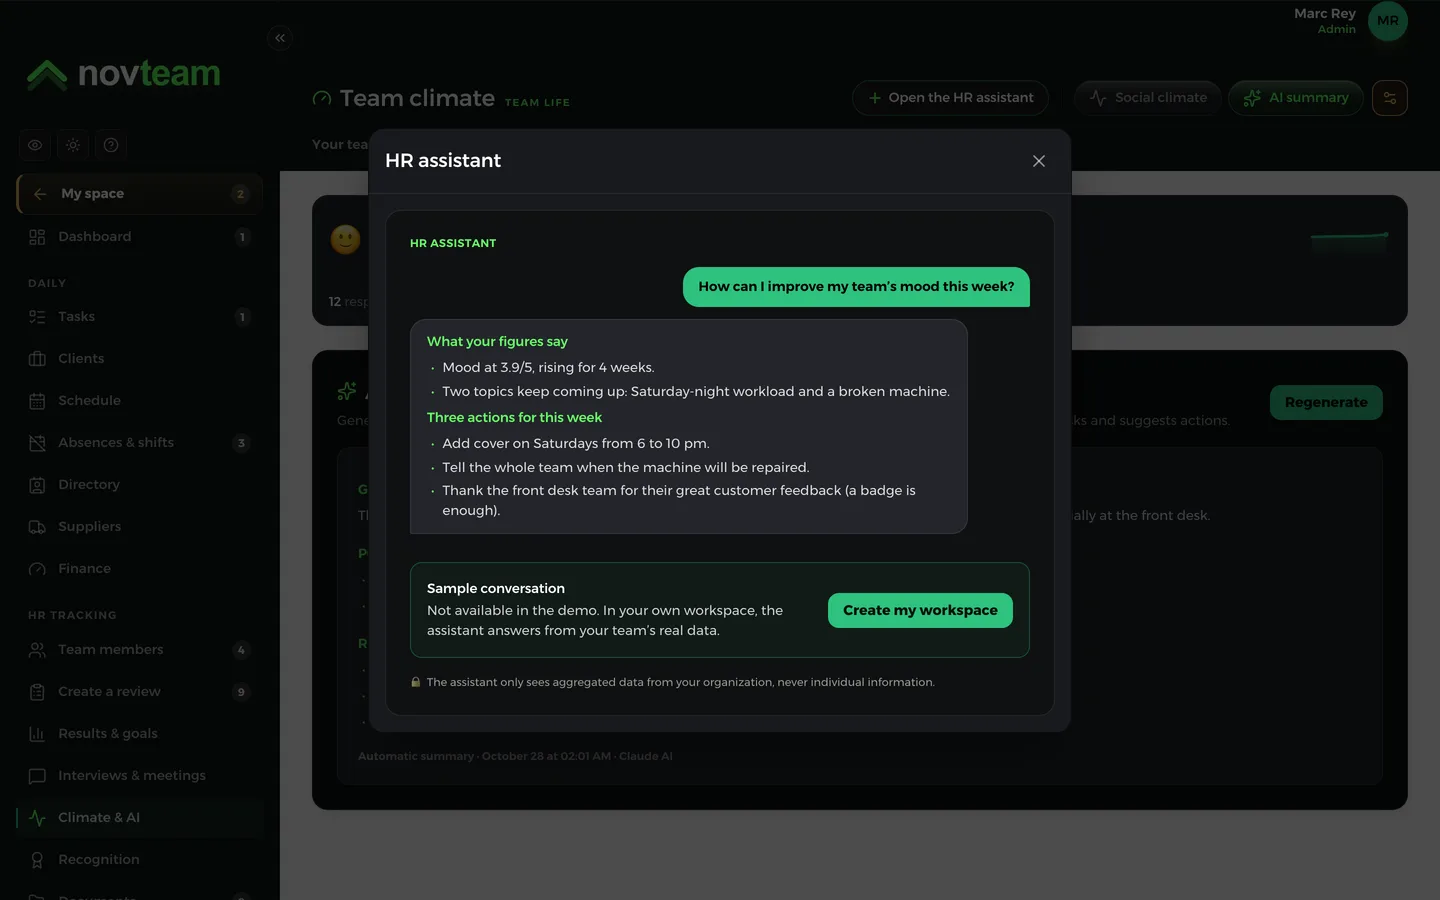Screen dimensions: 1440x900
Task: Click the Recognition award icon
Action: point(37,860)
